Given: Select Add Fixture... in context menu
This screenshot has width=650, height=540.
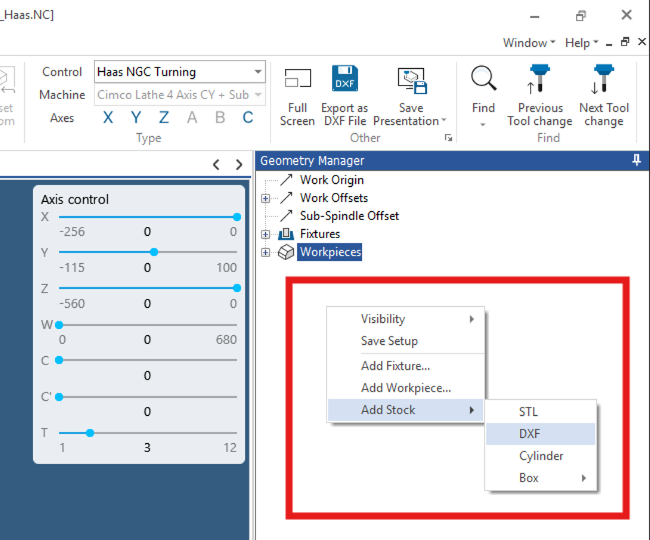Looking at the screenshot, I should [395, 366].
